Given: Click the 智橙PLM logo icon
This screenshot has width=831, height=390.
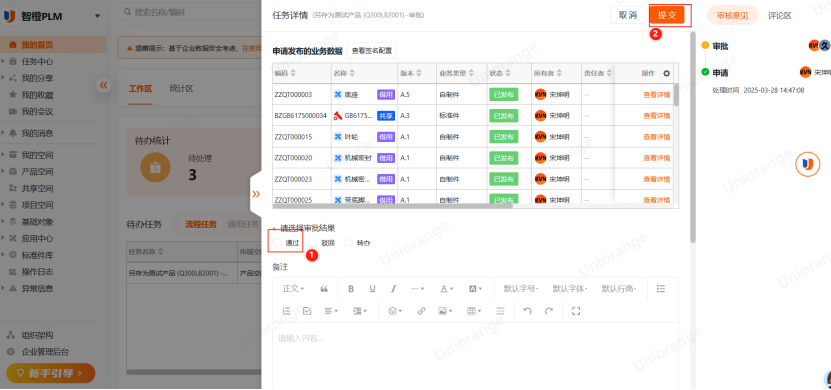Looking at the screenshot, I should (10, 16).
